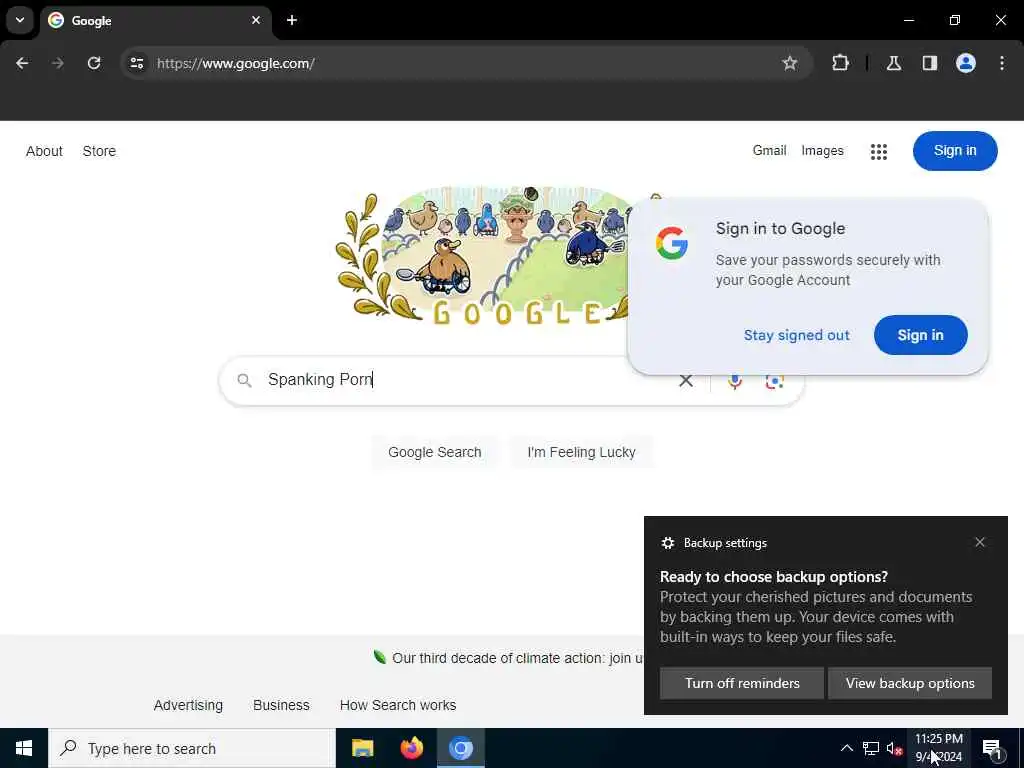This screenshot has width=1024, height=768.
Task: Open the Chrome side panel icon
Action: [x=929, y=63]
